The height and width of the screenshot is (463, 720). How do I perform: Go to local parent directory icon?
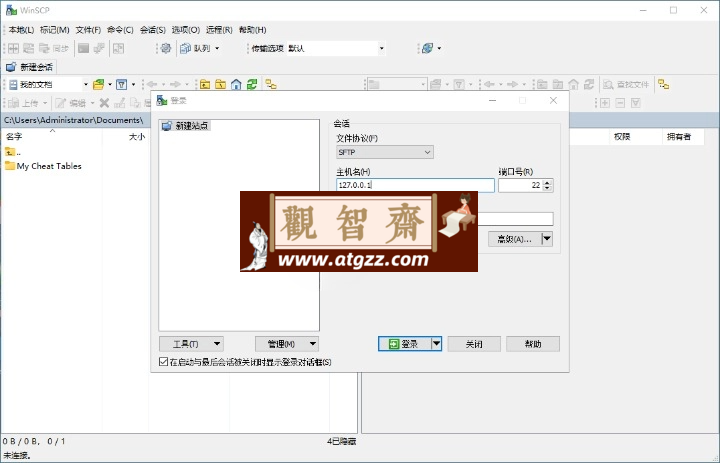205,85
